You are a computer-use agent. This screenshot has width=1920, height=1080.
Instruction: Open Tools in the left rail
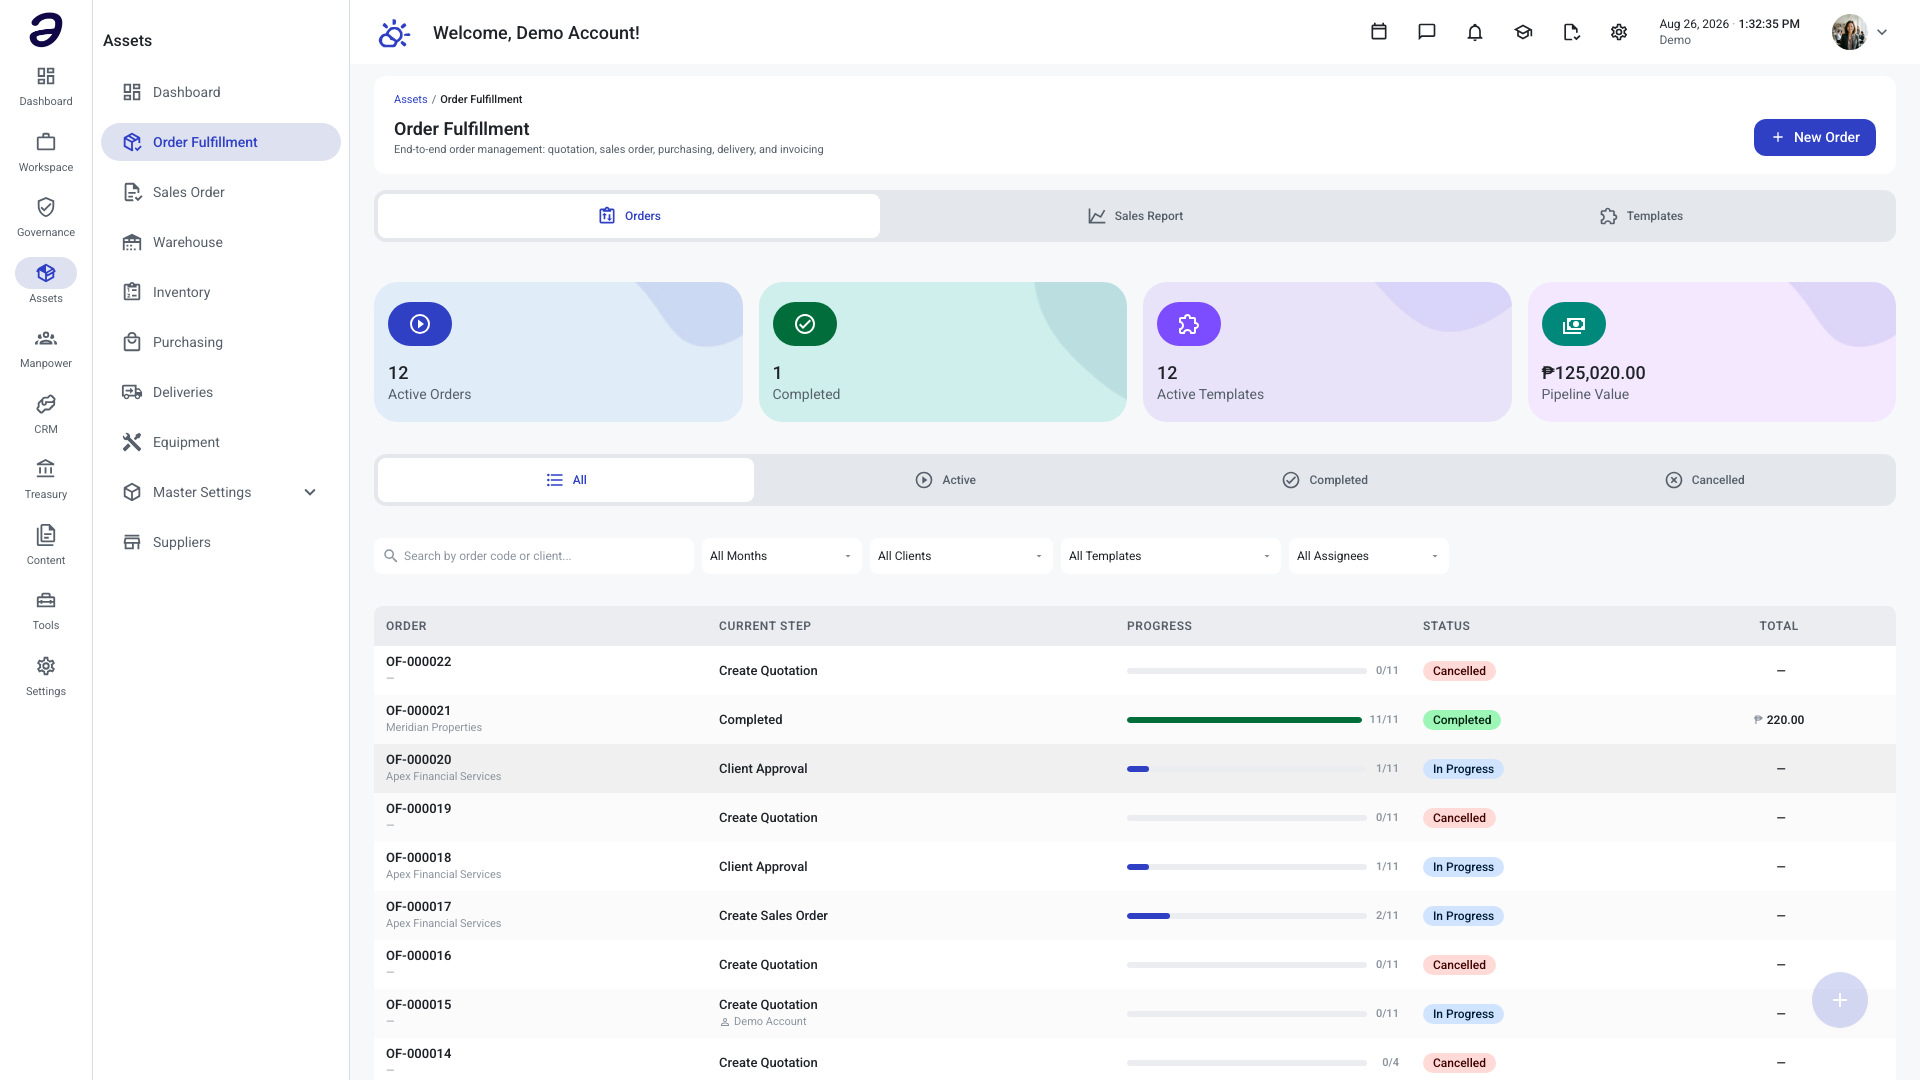pyautogui.click(x=46, y=610)
